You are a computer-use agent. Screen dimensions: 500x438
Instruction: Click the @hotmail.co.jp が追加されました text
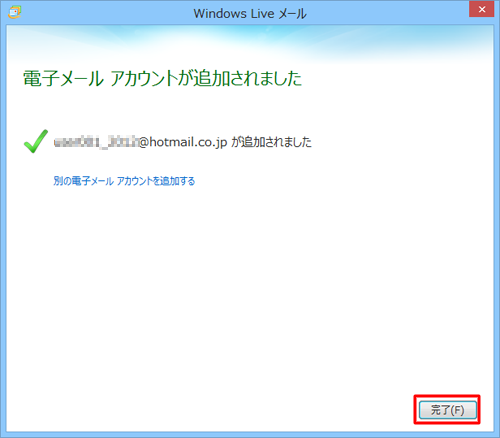pos(225,142)
